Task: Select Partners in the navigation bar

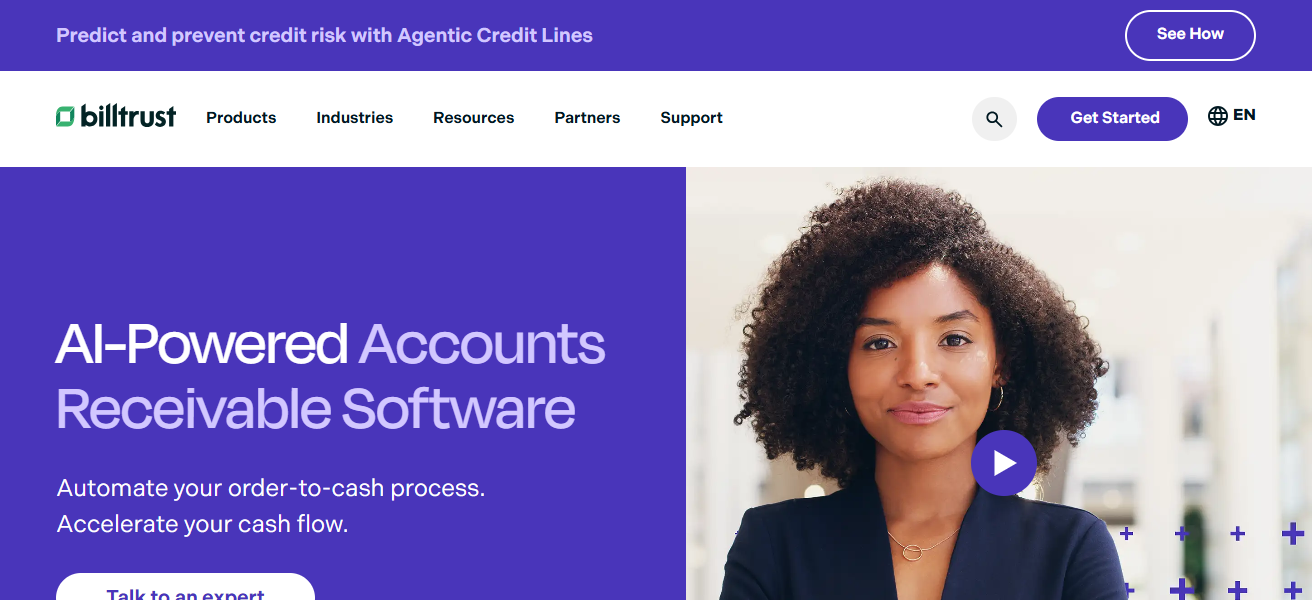Action: pyautogui.click(x=587, y=118)
